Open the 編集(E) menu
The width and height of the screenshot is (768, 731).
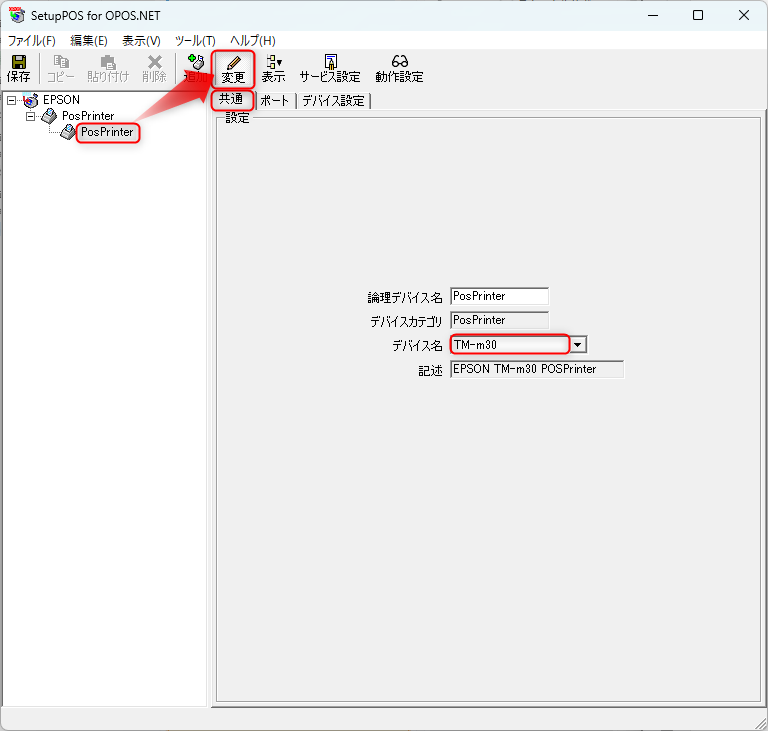(x=89, y=41)
